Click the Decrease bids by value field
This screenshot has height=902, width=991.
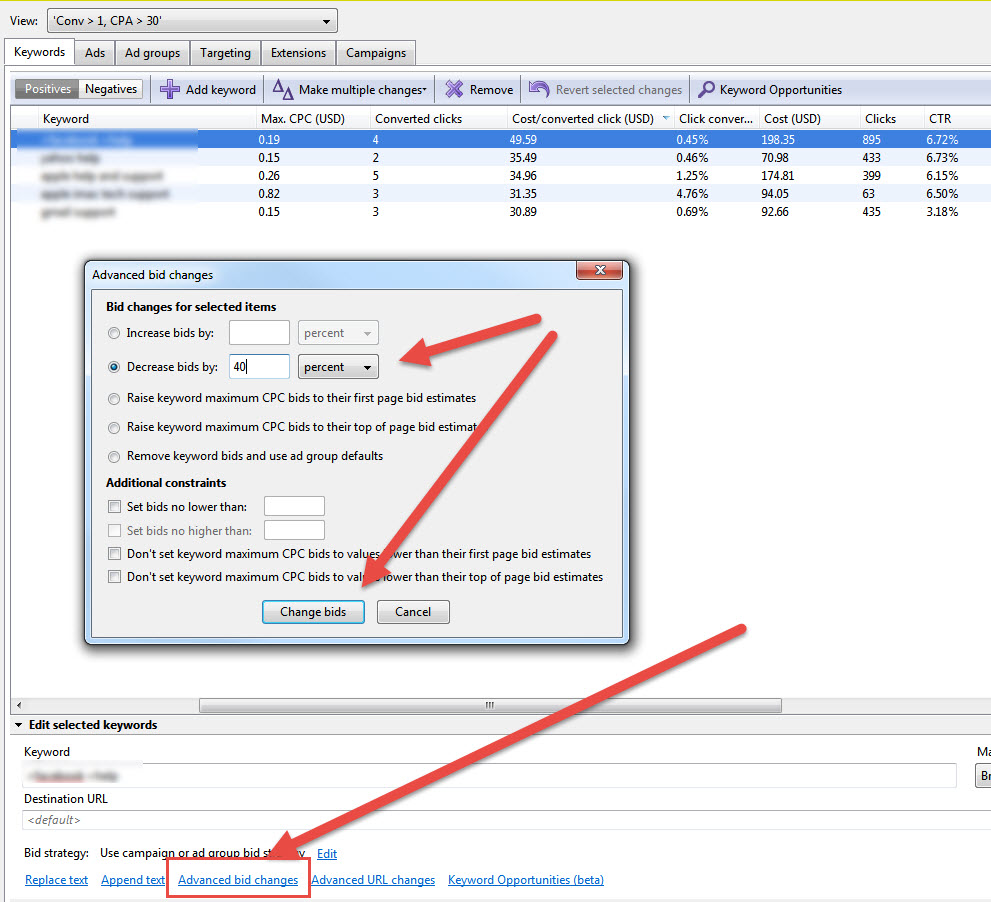(x=259, y=367)
